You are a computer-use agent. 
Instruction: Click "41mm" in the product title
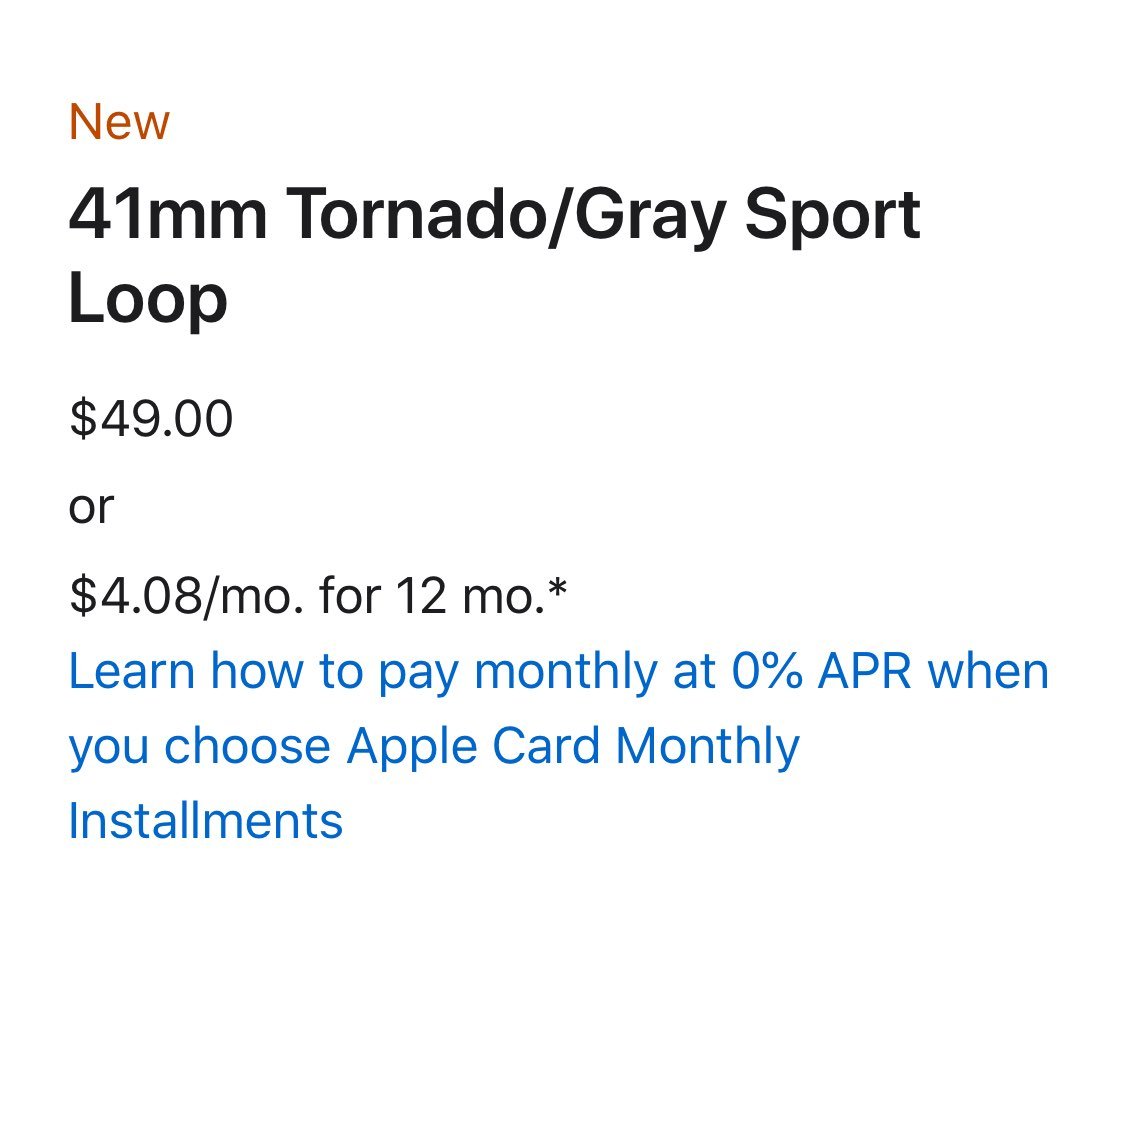[168, 214]
